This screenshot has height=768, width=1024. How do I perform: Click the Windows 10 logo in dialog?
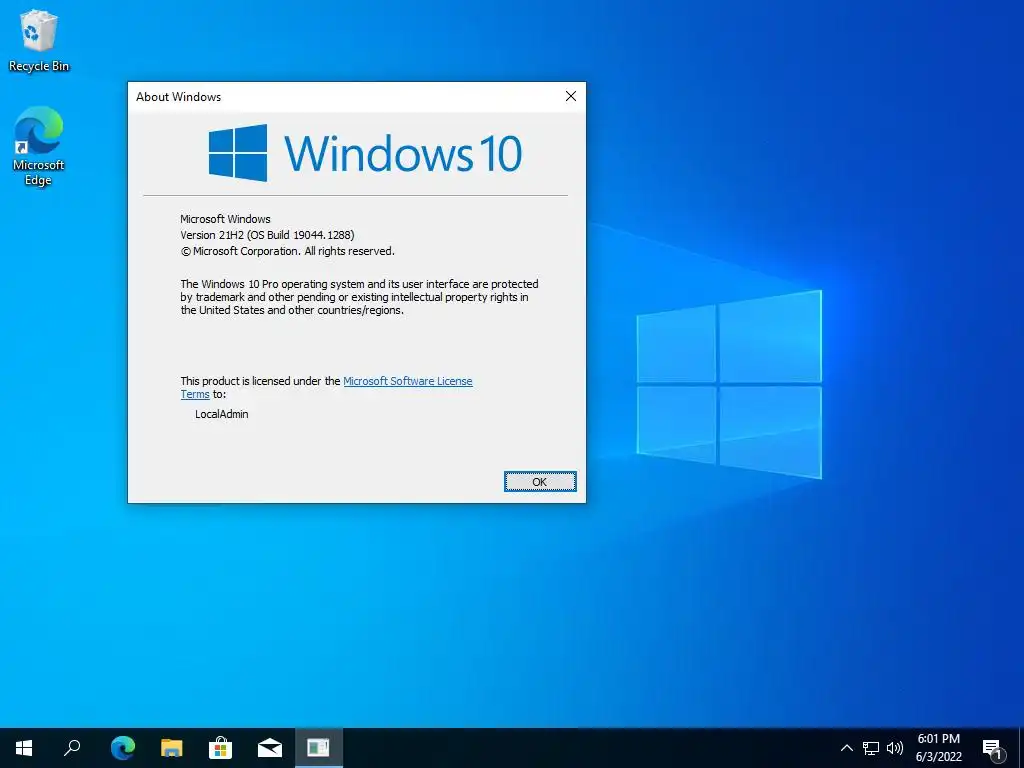(365, 153)
